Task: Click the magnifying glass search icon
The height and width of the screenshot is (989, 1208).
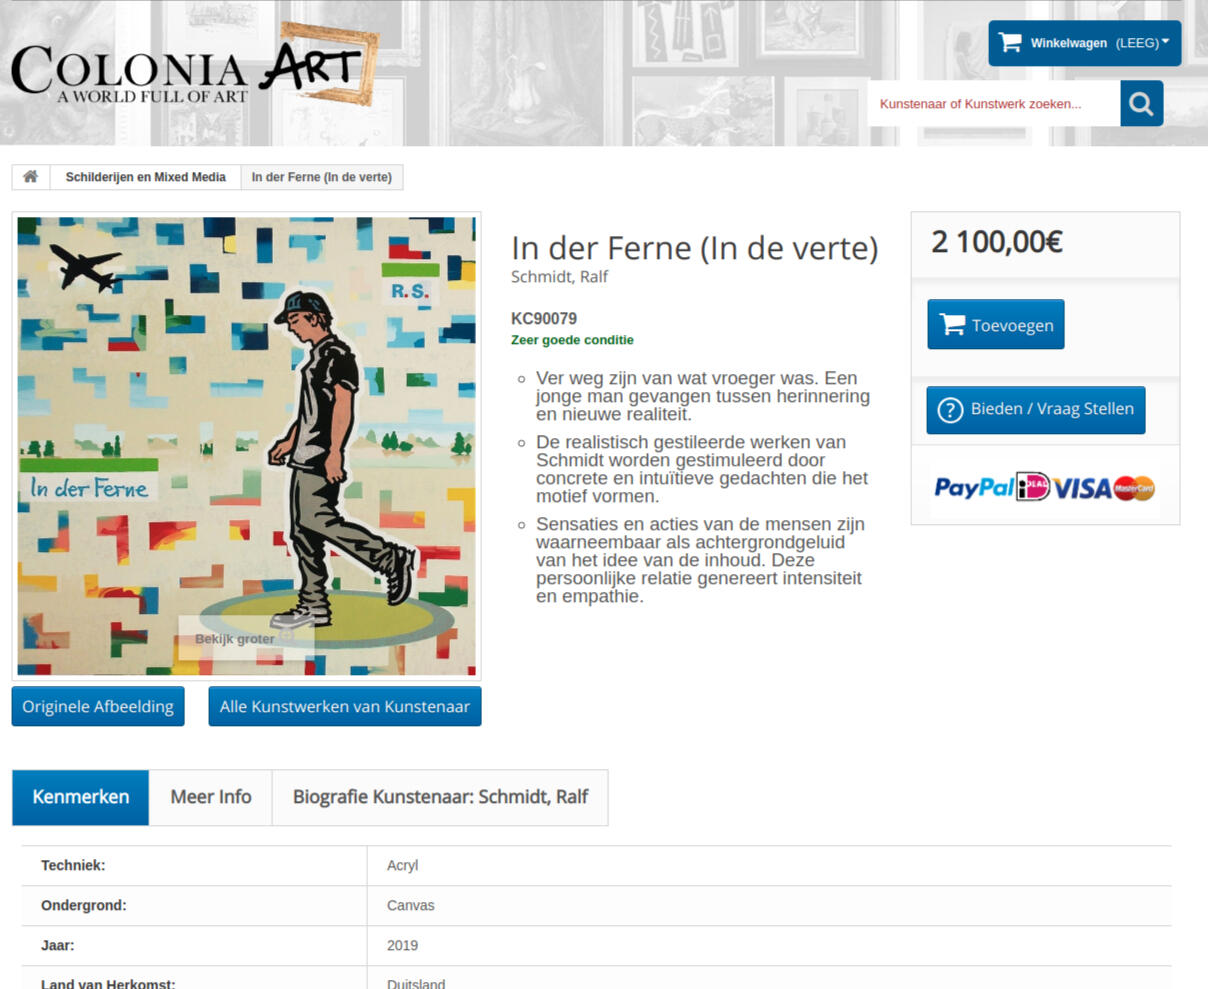Action: [x=1141, y=103]
